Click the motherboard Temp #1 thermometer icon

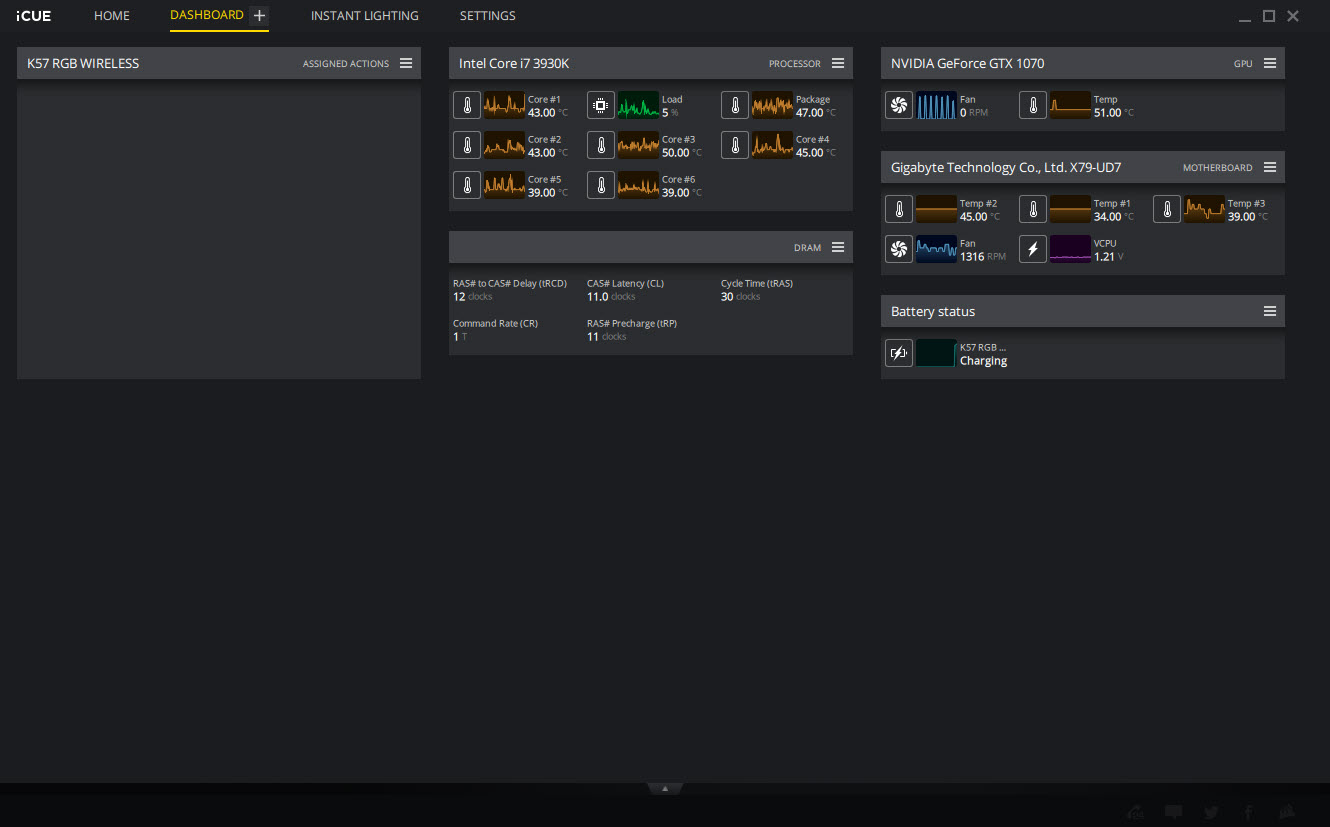[1032, 209]
